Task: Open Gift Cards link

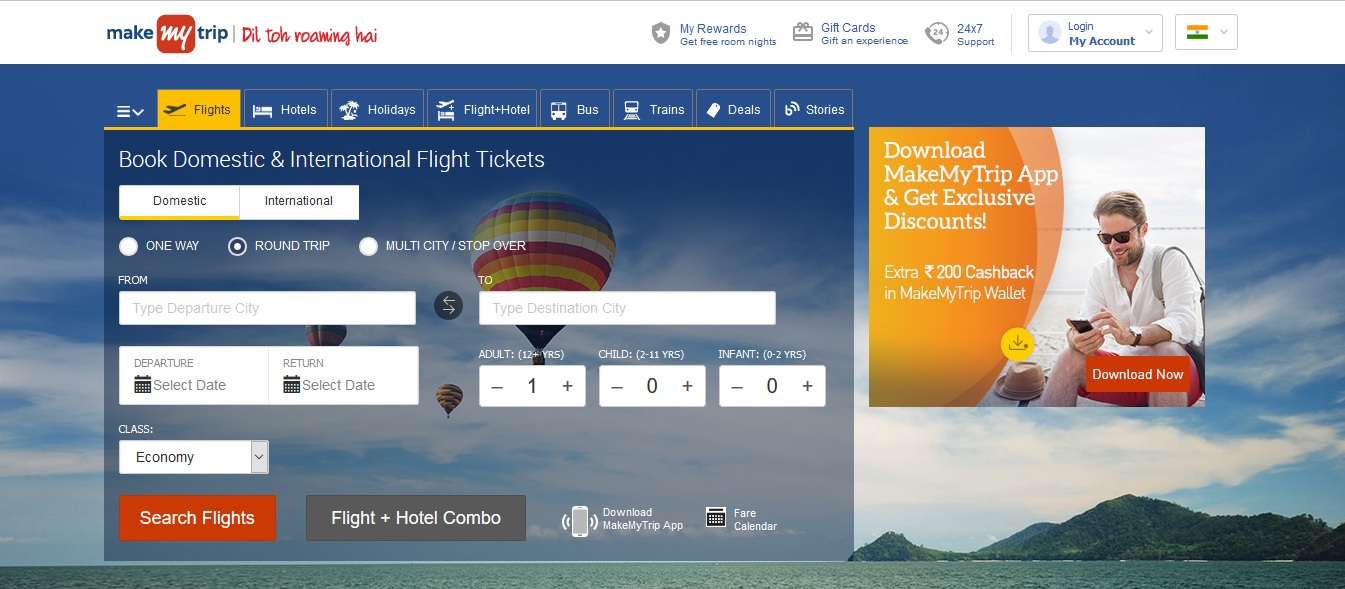Action: 864,34
